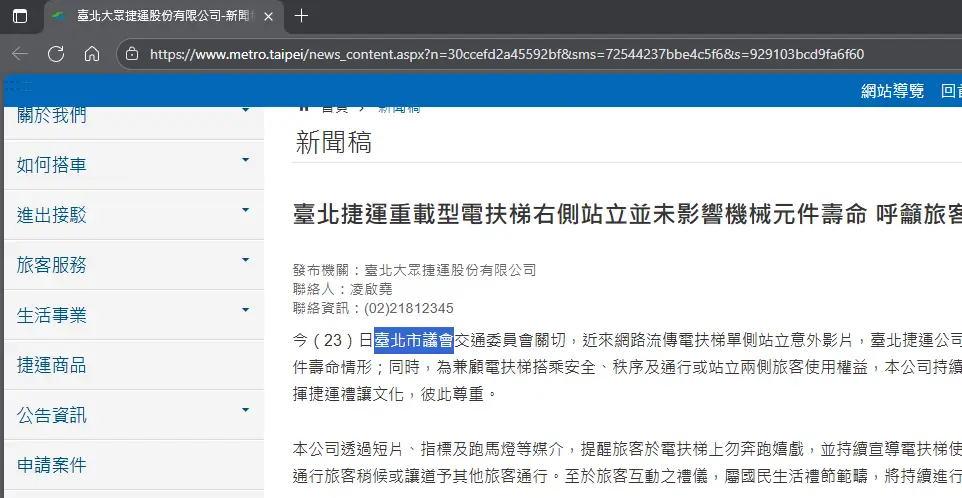This screenshot has height=498, width=962.
Task: Go to browser home page
Action: (92, 54)
